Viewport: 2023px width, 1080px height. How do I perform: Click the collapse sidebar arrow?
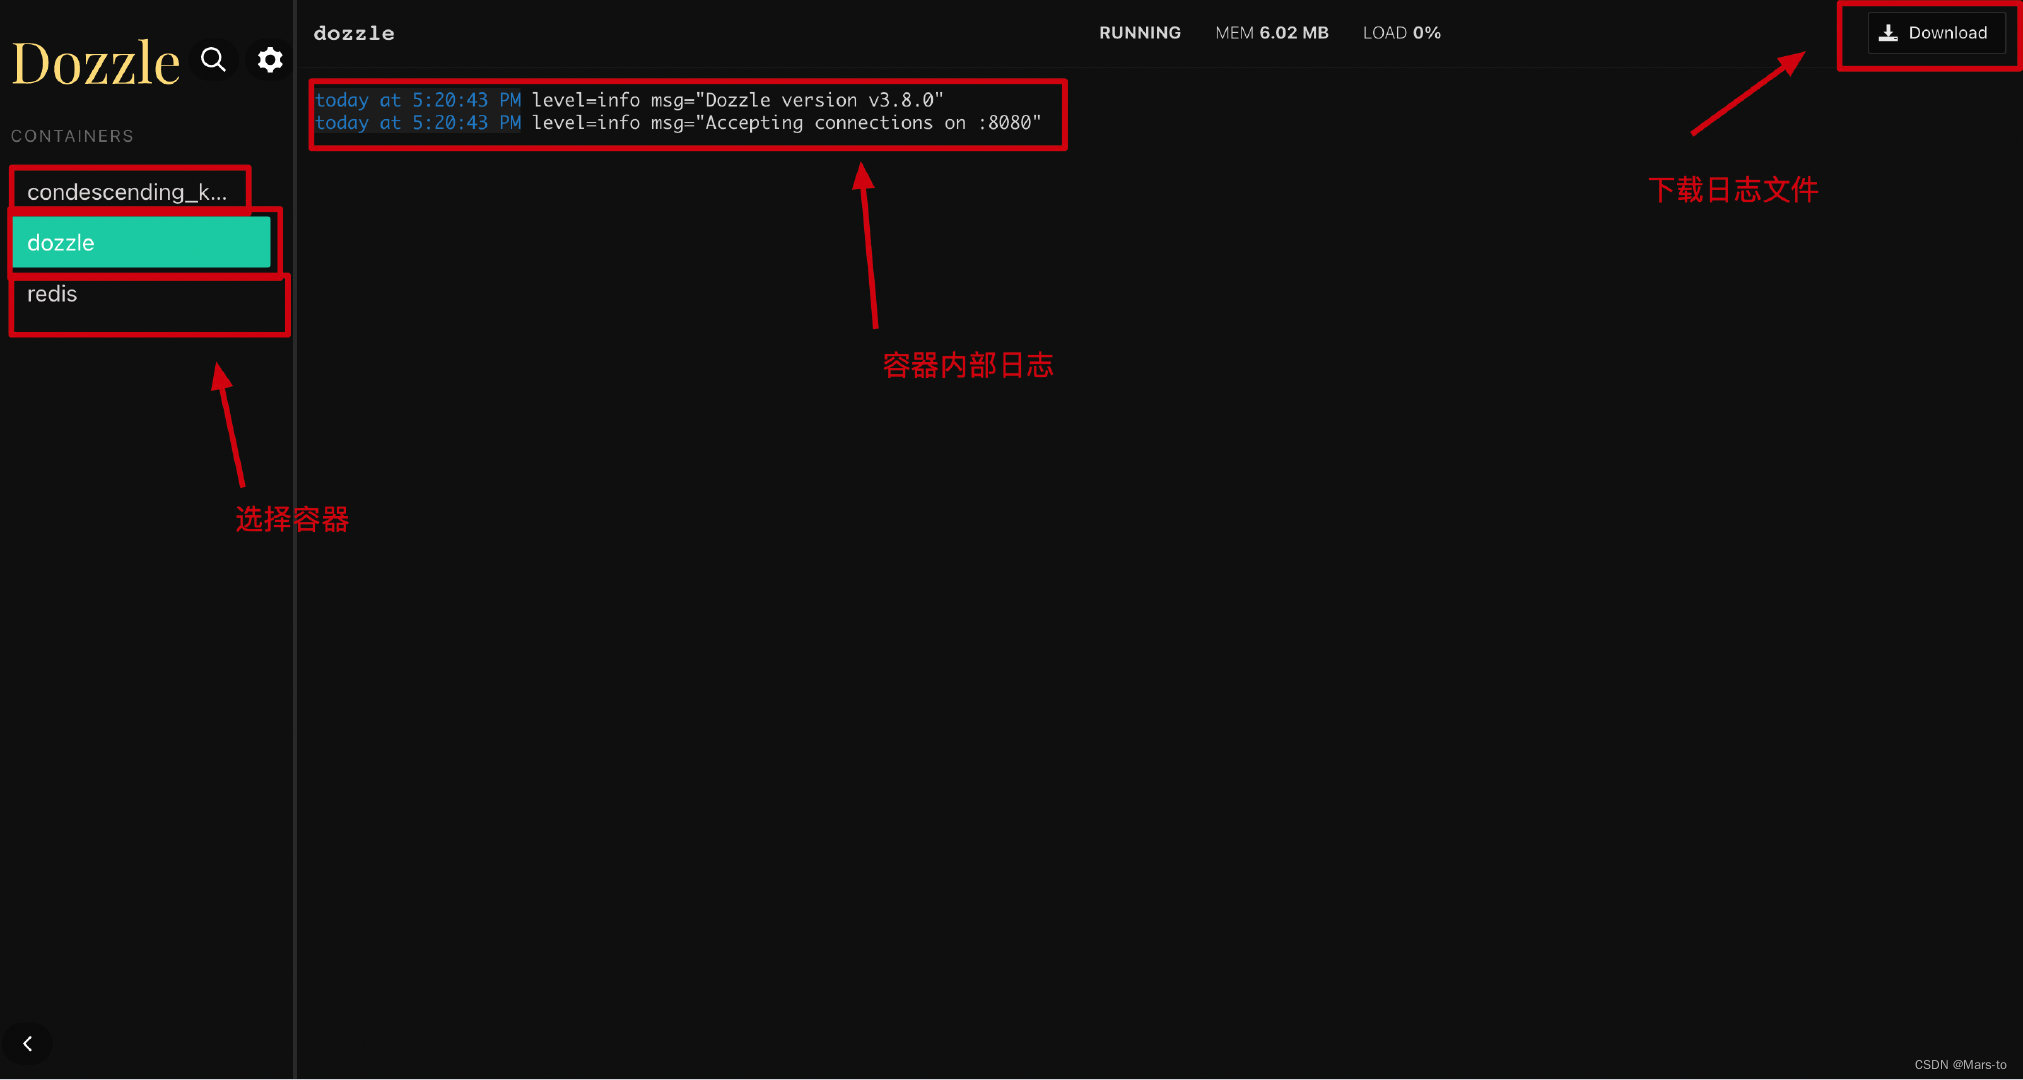pyautogui.click(x=27, y=1044)
